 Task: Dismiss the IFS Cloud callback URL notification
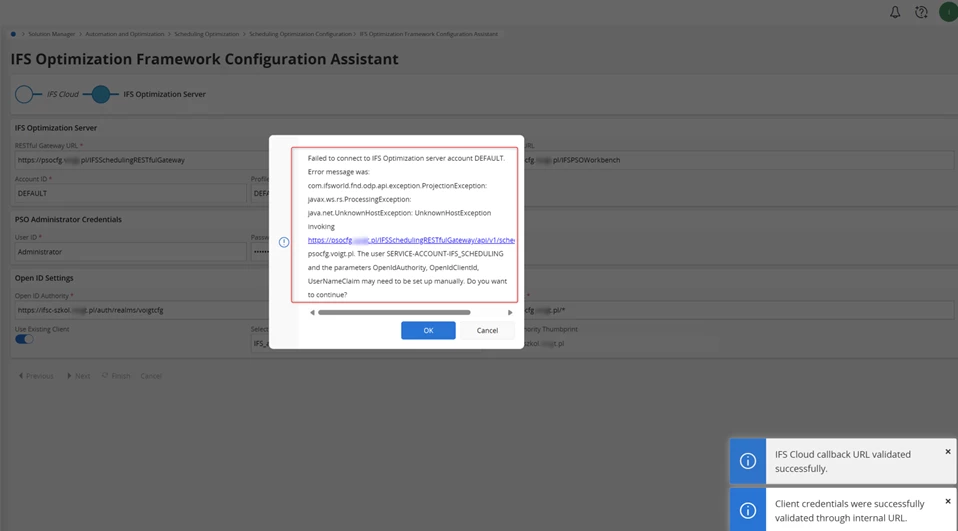click(x=948, y=452)
